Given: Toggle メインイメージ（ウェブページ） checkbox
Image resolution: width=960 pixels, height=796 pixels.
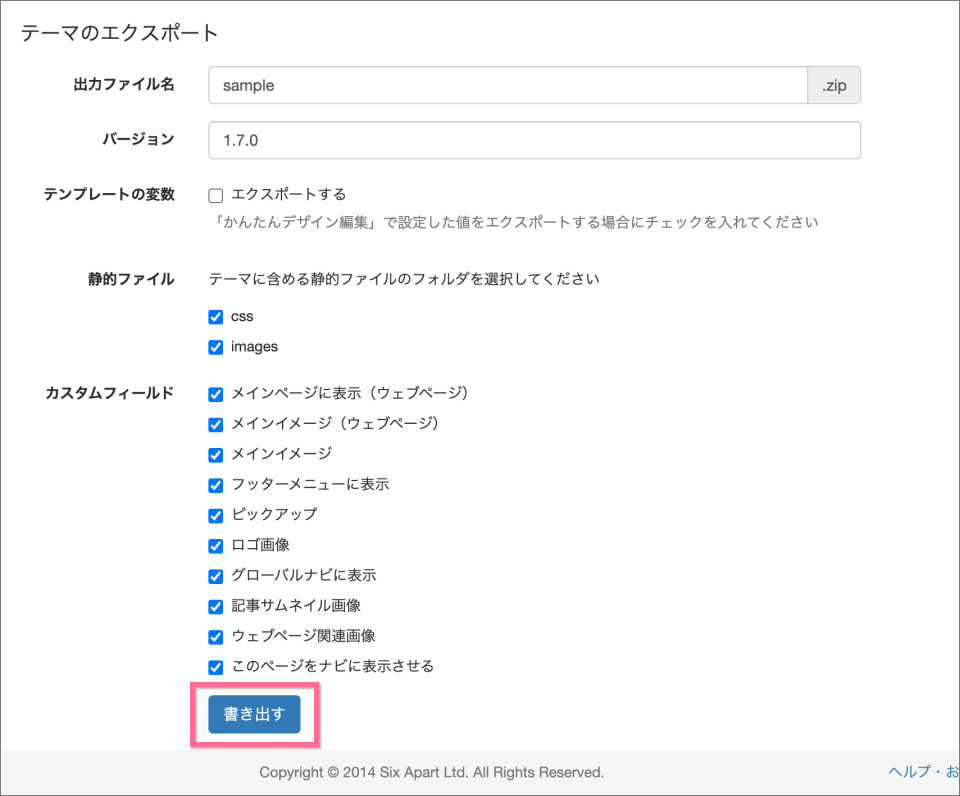Looking at the screenshot, I should click(x=215, y=424).
